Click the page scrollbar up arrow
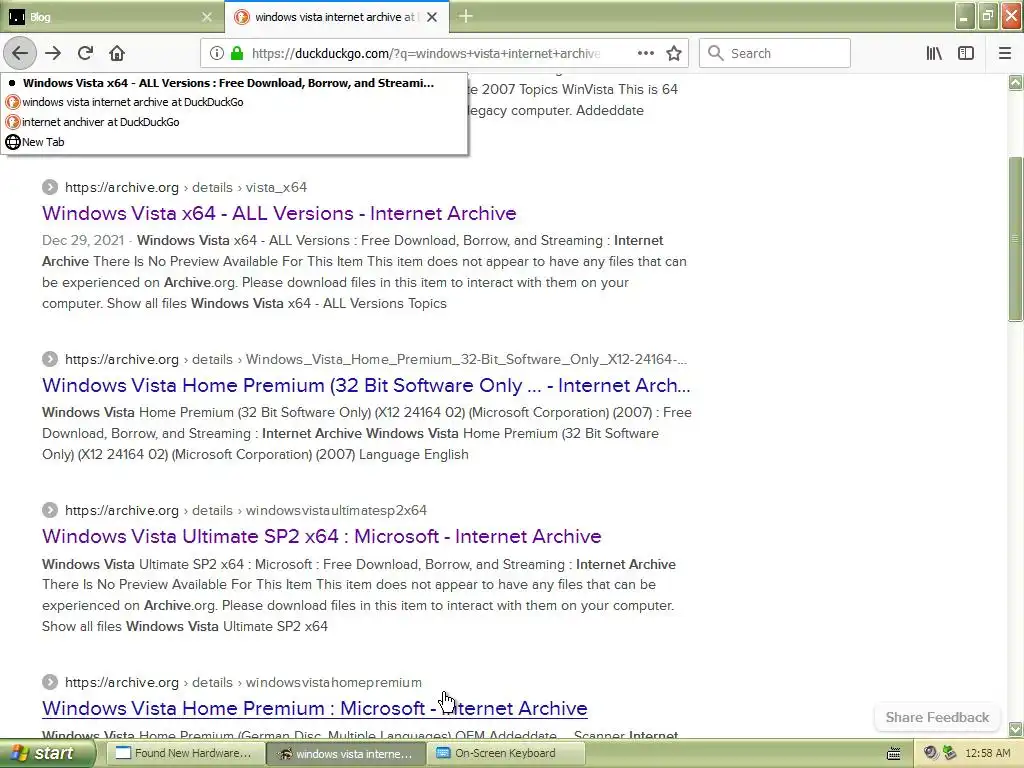This screenshot has height=768, width=1024. coord(1016,82)
